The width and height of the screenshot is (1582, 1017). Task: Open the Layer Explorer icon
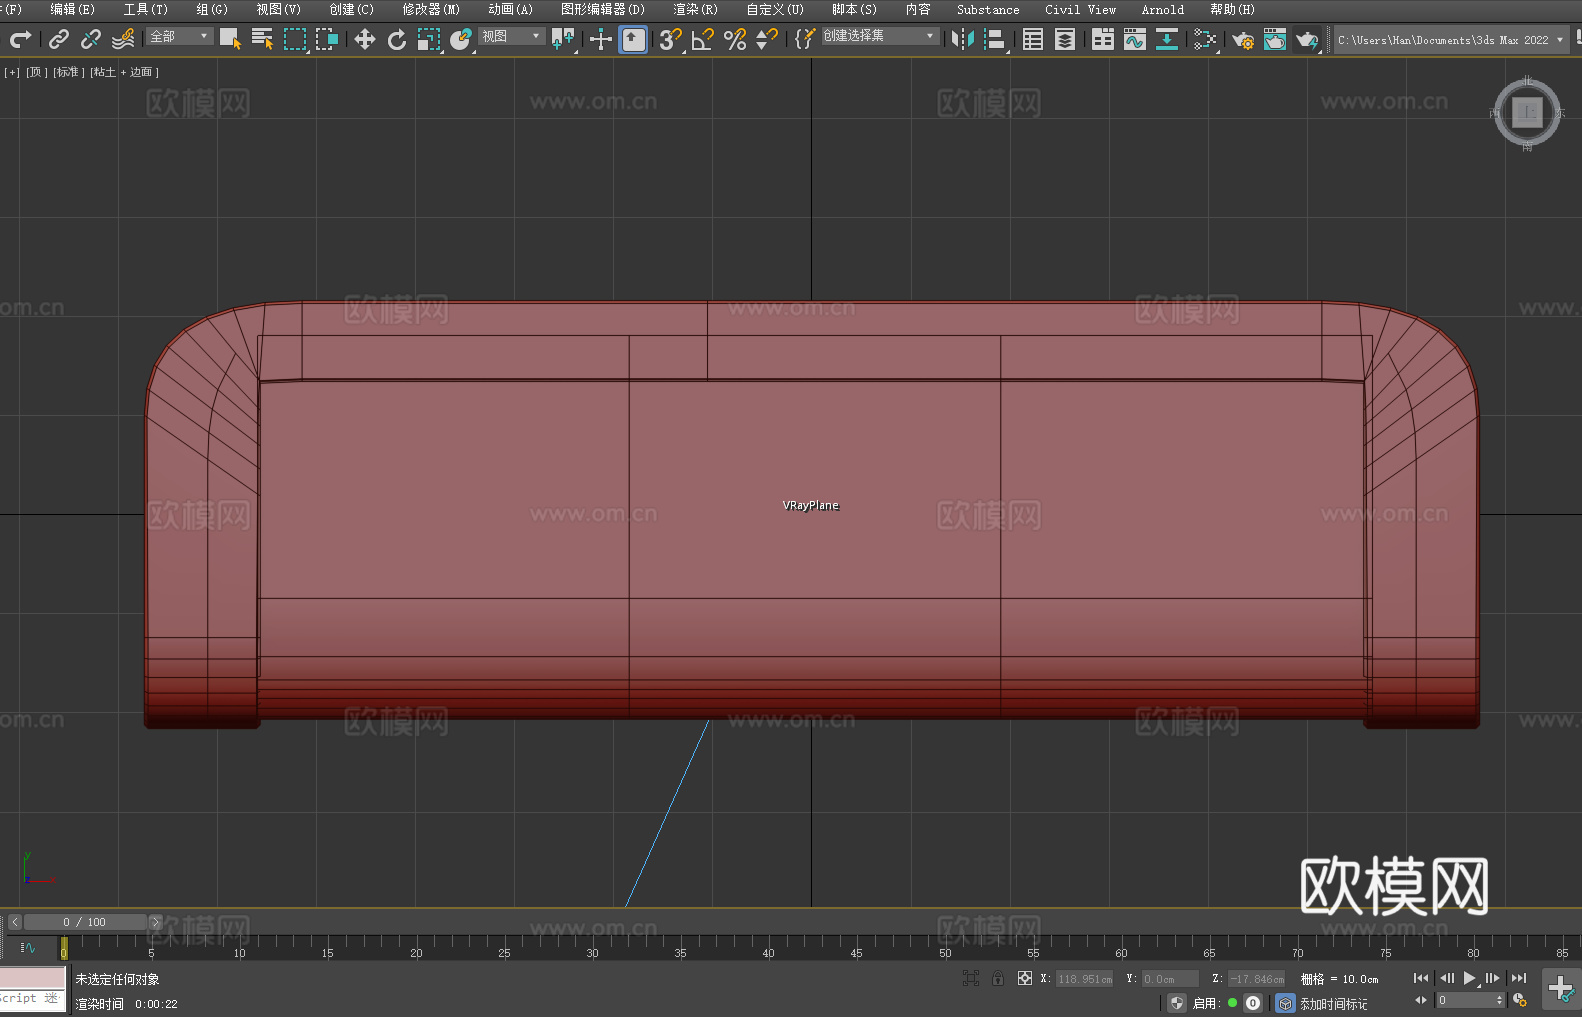[x=1065, y=39]
